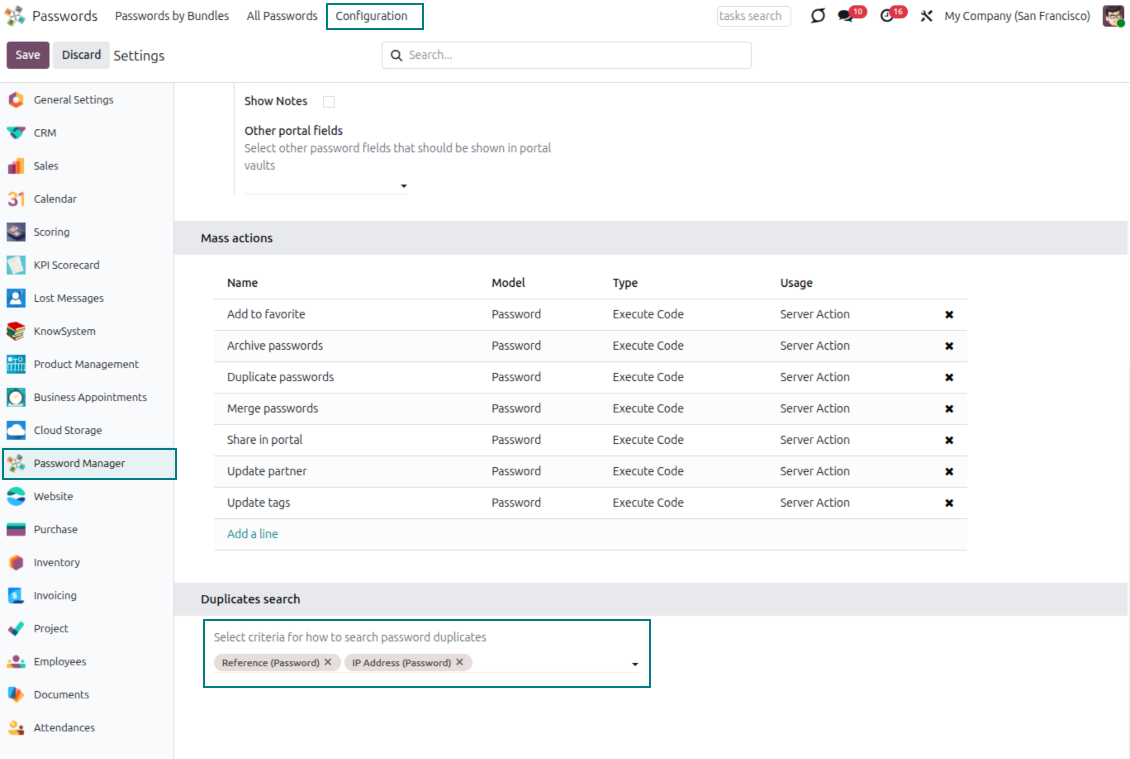Click the user avatar in top bar
This screenshot has width=1130, height=759.
pos(1113,16)
